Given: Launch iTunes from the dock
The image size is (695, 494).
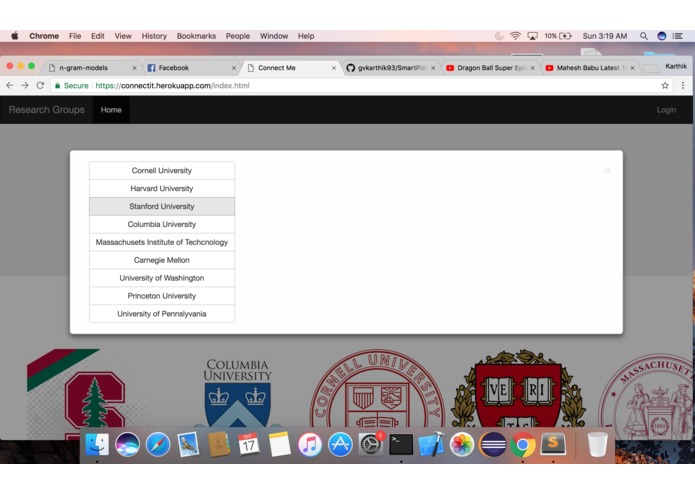Looking at the screenshot, I should point(309,444).
